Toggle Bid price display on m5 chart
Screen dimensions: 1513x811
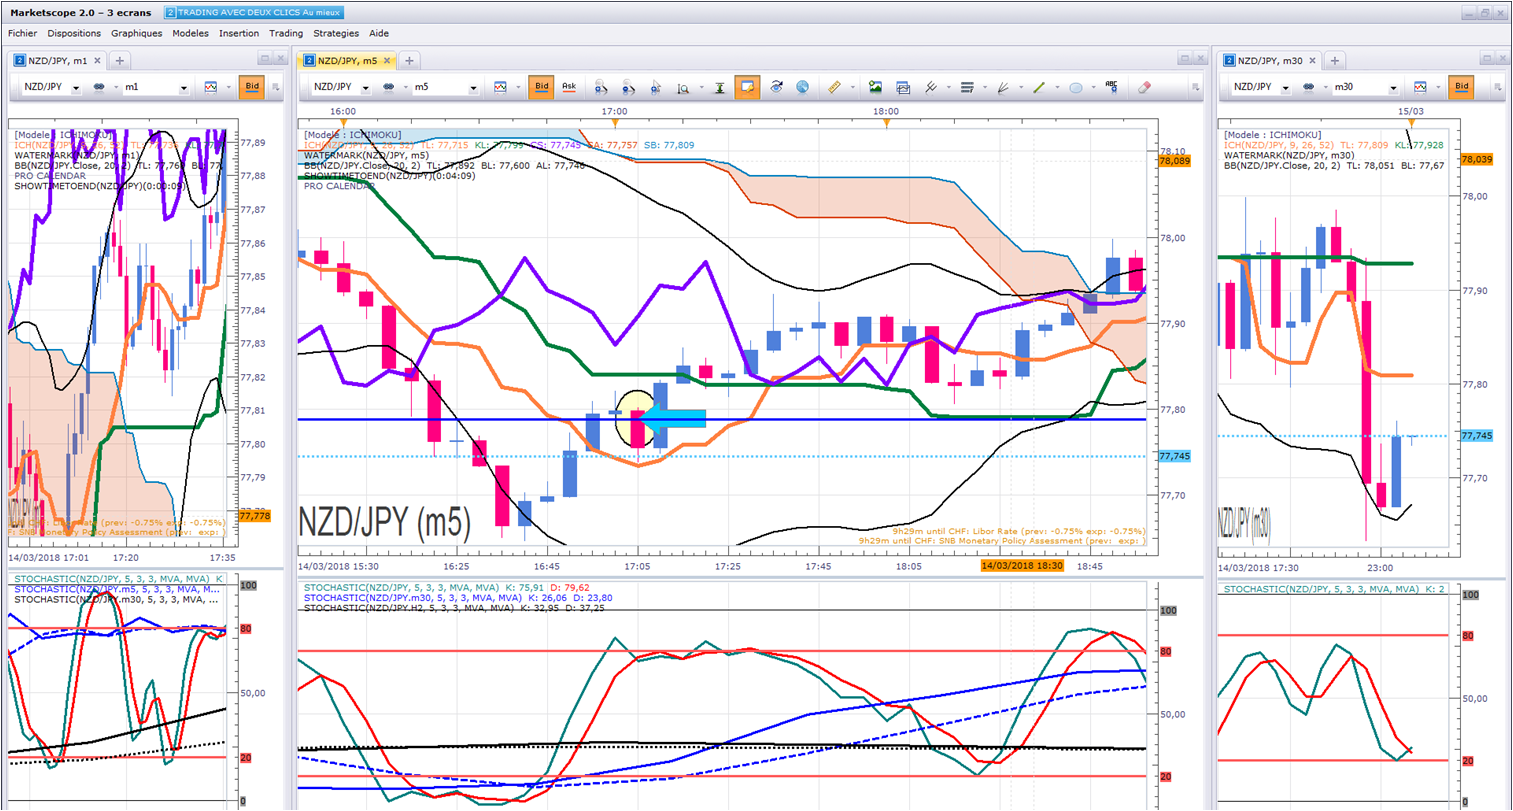[542, 87]
